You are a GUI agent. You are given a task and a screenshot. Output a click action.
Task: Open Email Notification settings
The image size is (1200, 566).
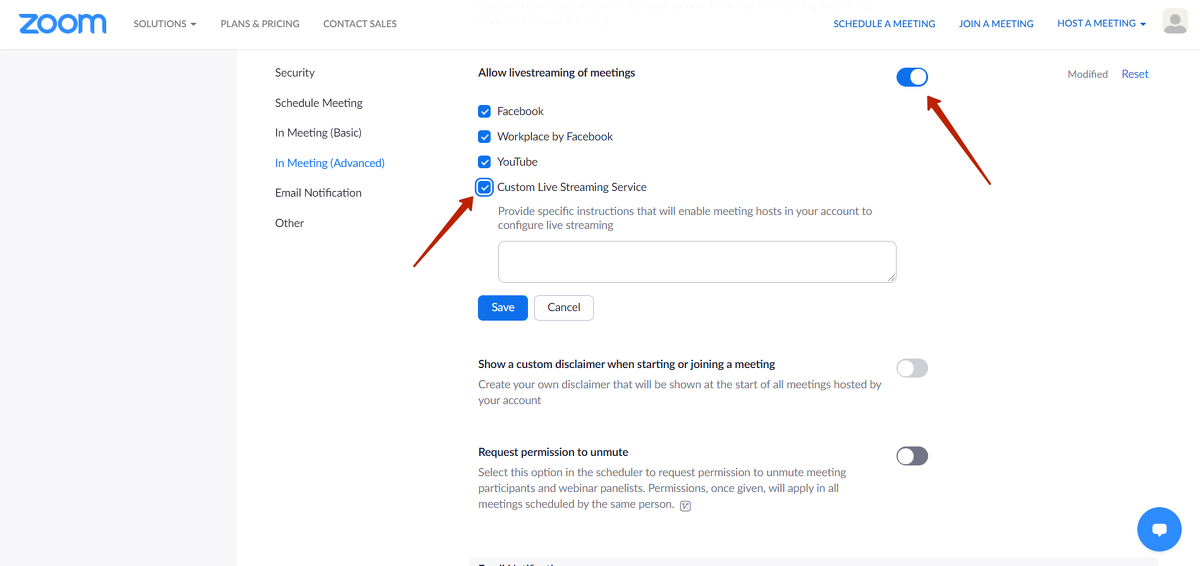coord(318,193)
